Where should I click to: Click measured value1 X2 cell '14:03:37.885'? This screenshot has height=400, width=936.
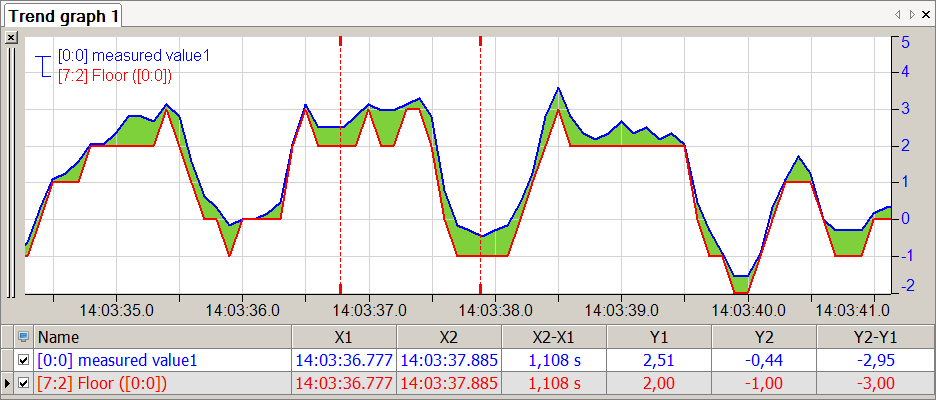(449, 360)
